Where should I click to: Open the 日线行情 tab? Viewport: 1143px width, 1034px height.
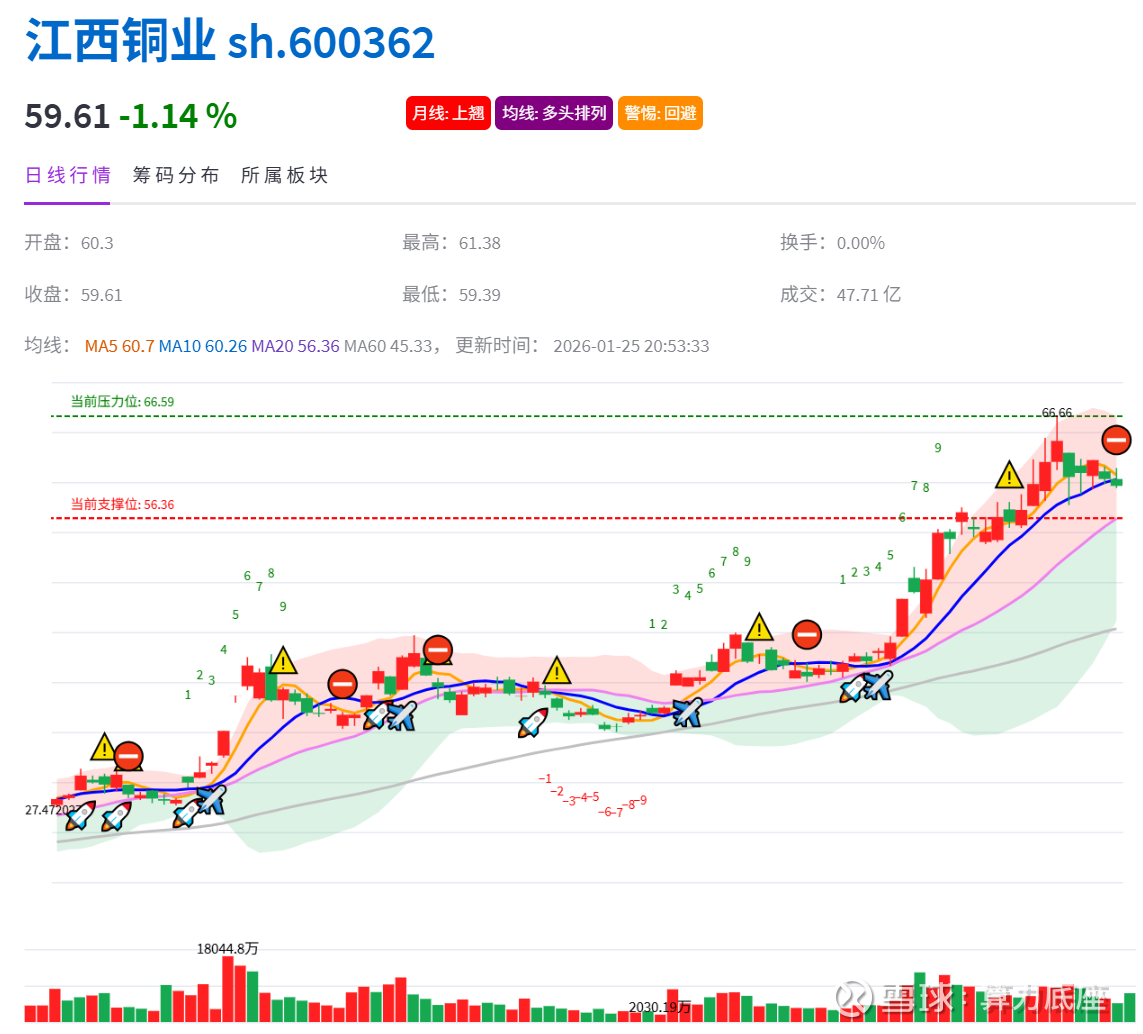pyautogui.click(x=67, y=175)
